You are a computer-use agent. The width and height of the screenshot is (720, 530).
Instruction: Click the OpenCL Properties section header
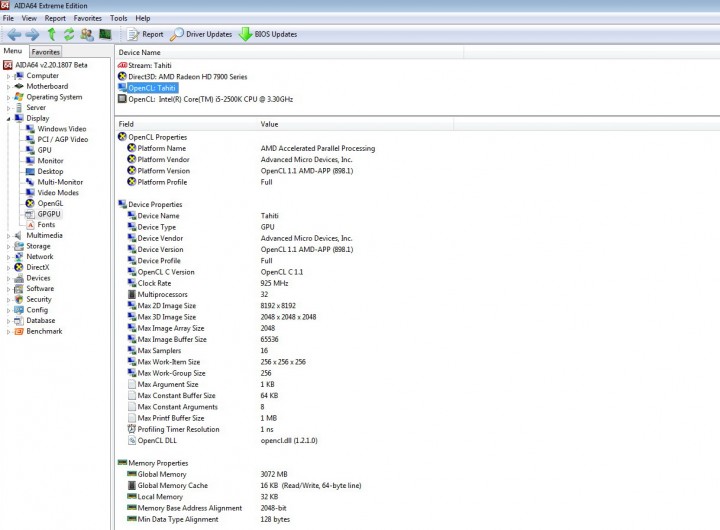point(152,137)
